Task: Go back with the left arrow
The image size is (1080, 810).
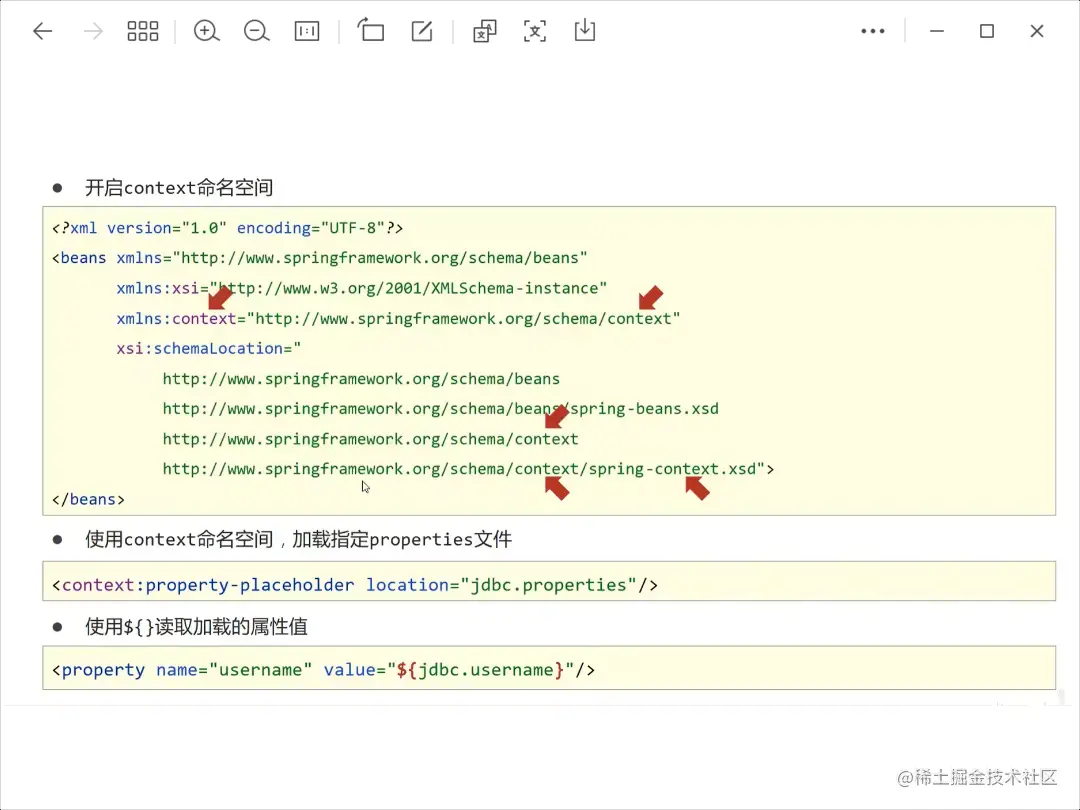Action: coord(43,31)
